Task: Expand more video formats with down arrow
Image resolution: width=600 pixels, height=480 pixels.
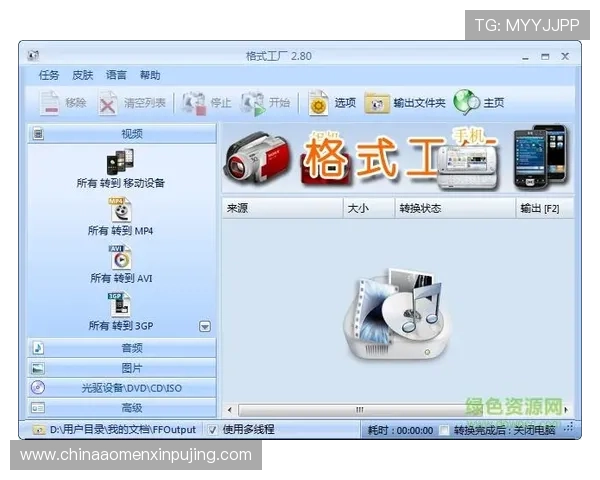Action: pos(205,327)
